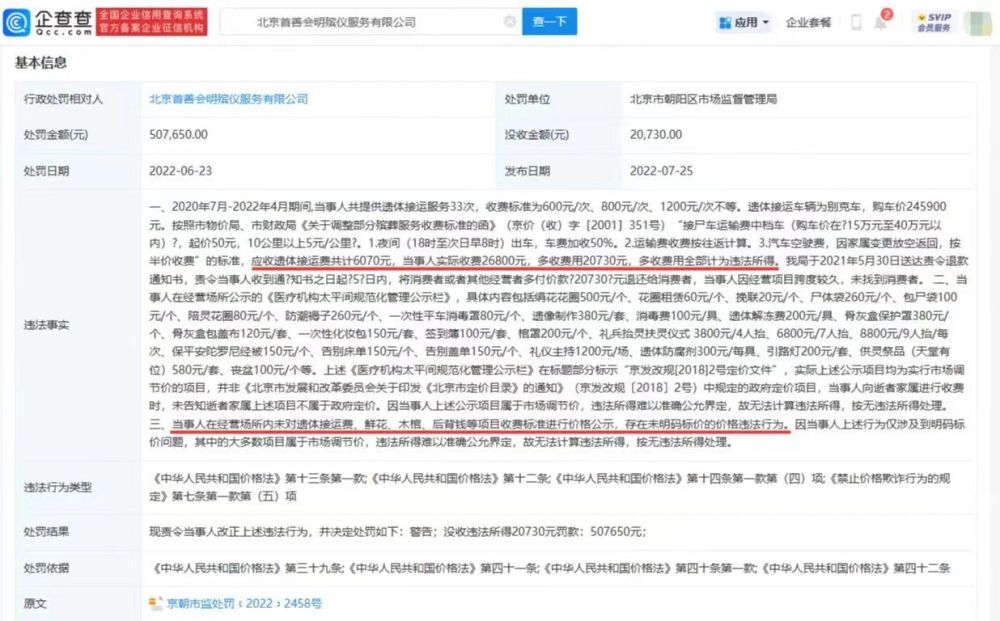Viewport: 1000px width, 621px height.
Task: Click the document icon beside 原文 link
Action: coord(156,603)
